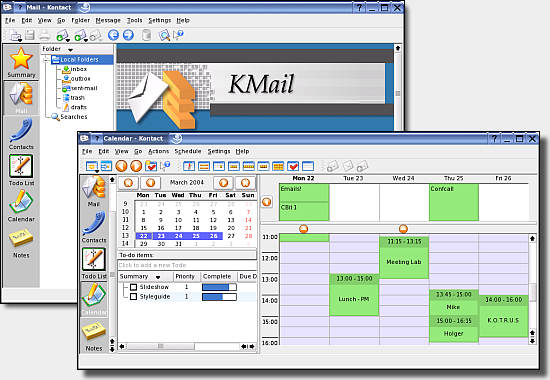This screenshot has height=380, width=550.
Task: Click the Slideshow completion progress bar
Action: tap(219, 287)
